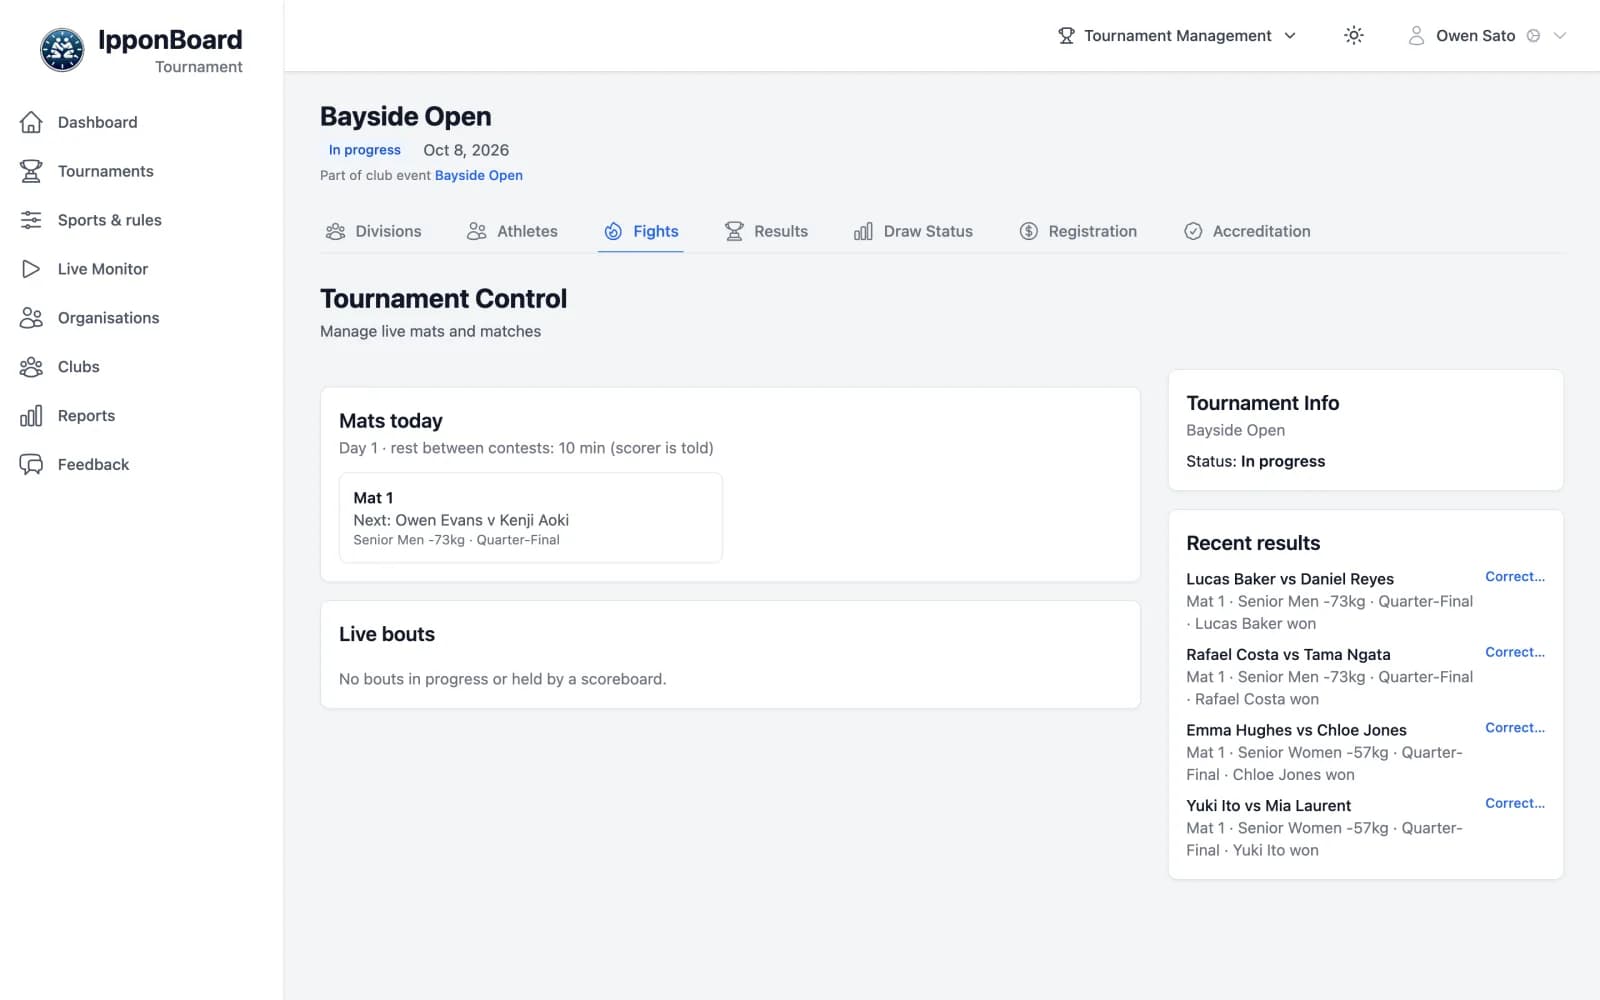The height and width of the screenshot is (1000, 1600).
Task: Open the Owen Sato account menu chevron
Action: point(1559,36)
